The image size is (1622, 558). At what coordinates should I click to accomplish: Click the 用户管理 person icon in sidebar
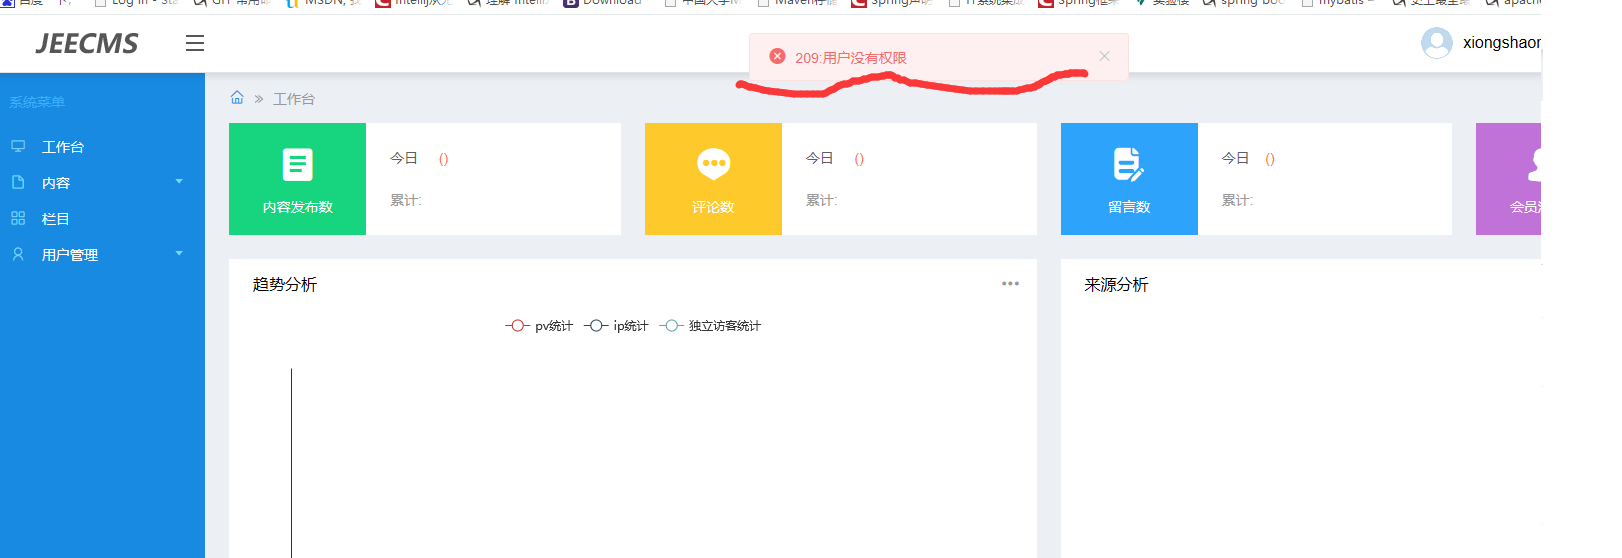pos(18,254)
